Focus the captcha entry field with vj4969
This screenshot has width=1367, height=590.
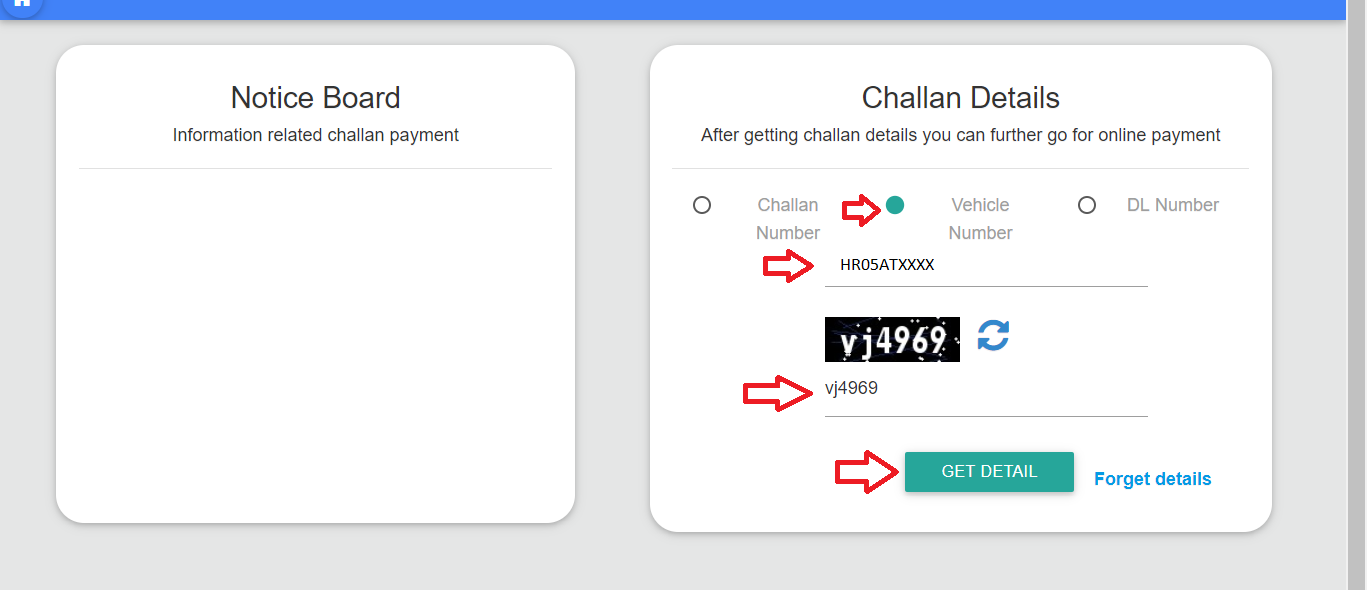(985, 389)
